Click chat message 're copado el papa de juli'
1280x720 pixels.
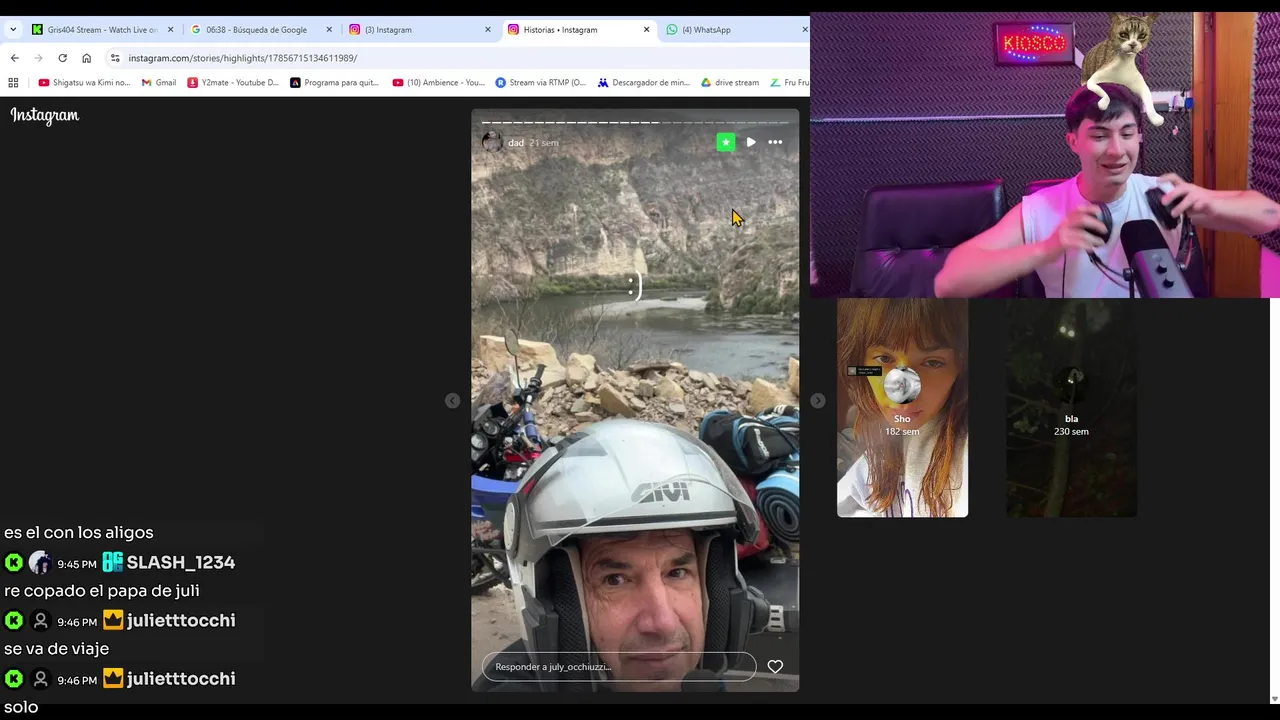(102, 591)
